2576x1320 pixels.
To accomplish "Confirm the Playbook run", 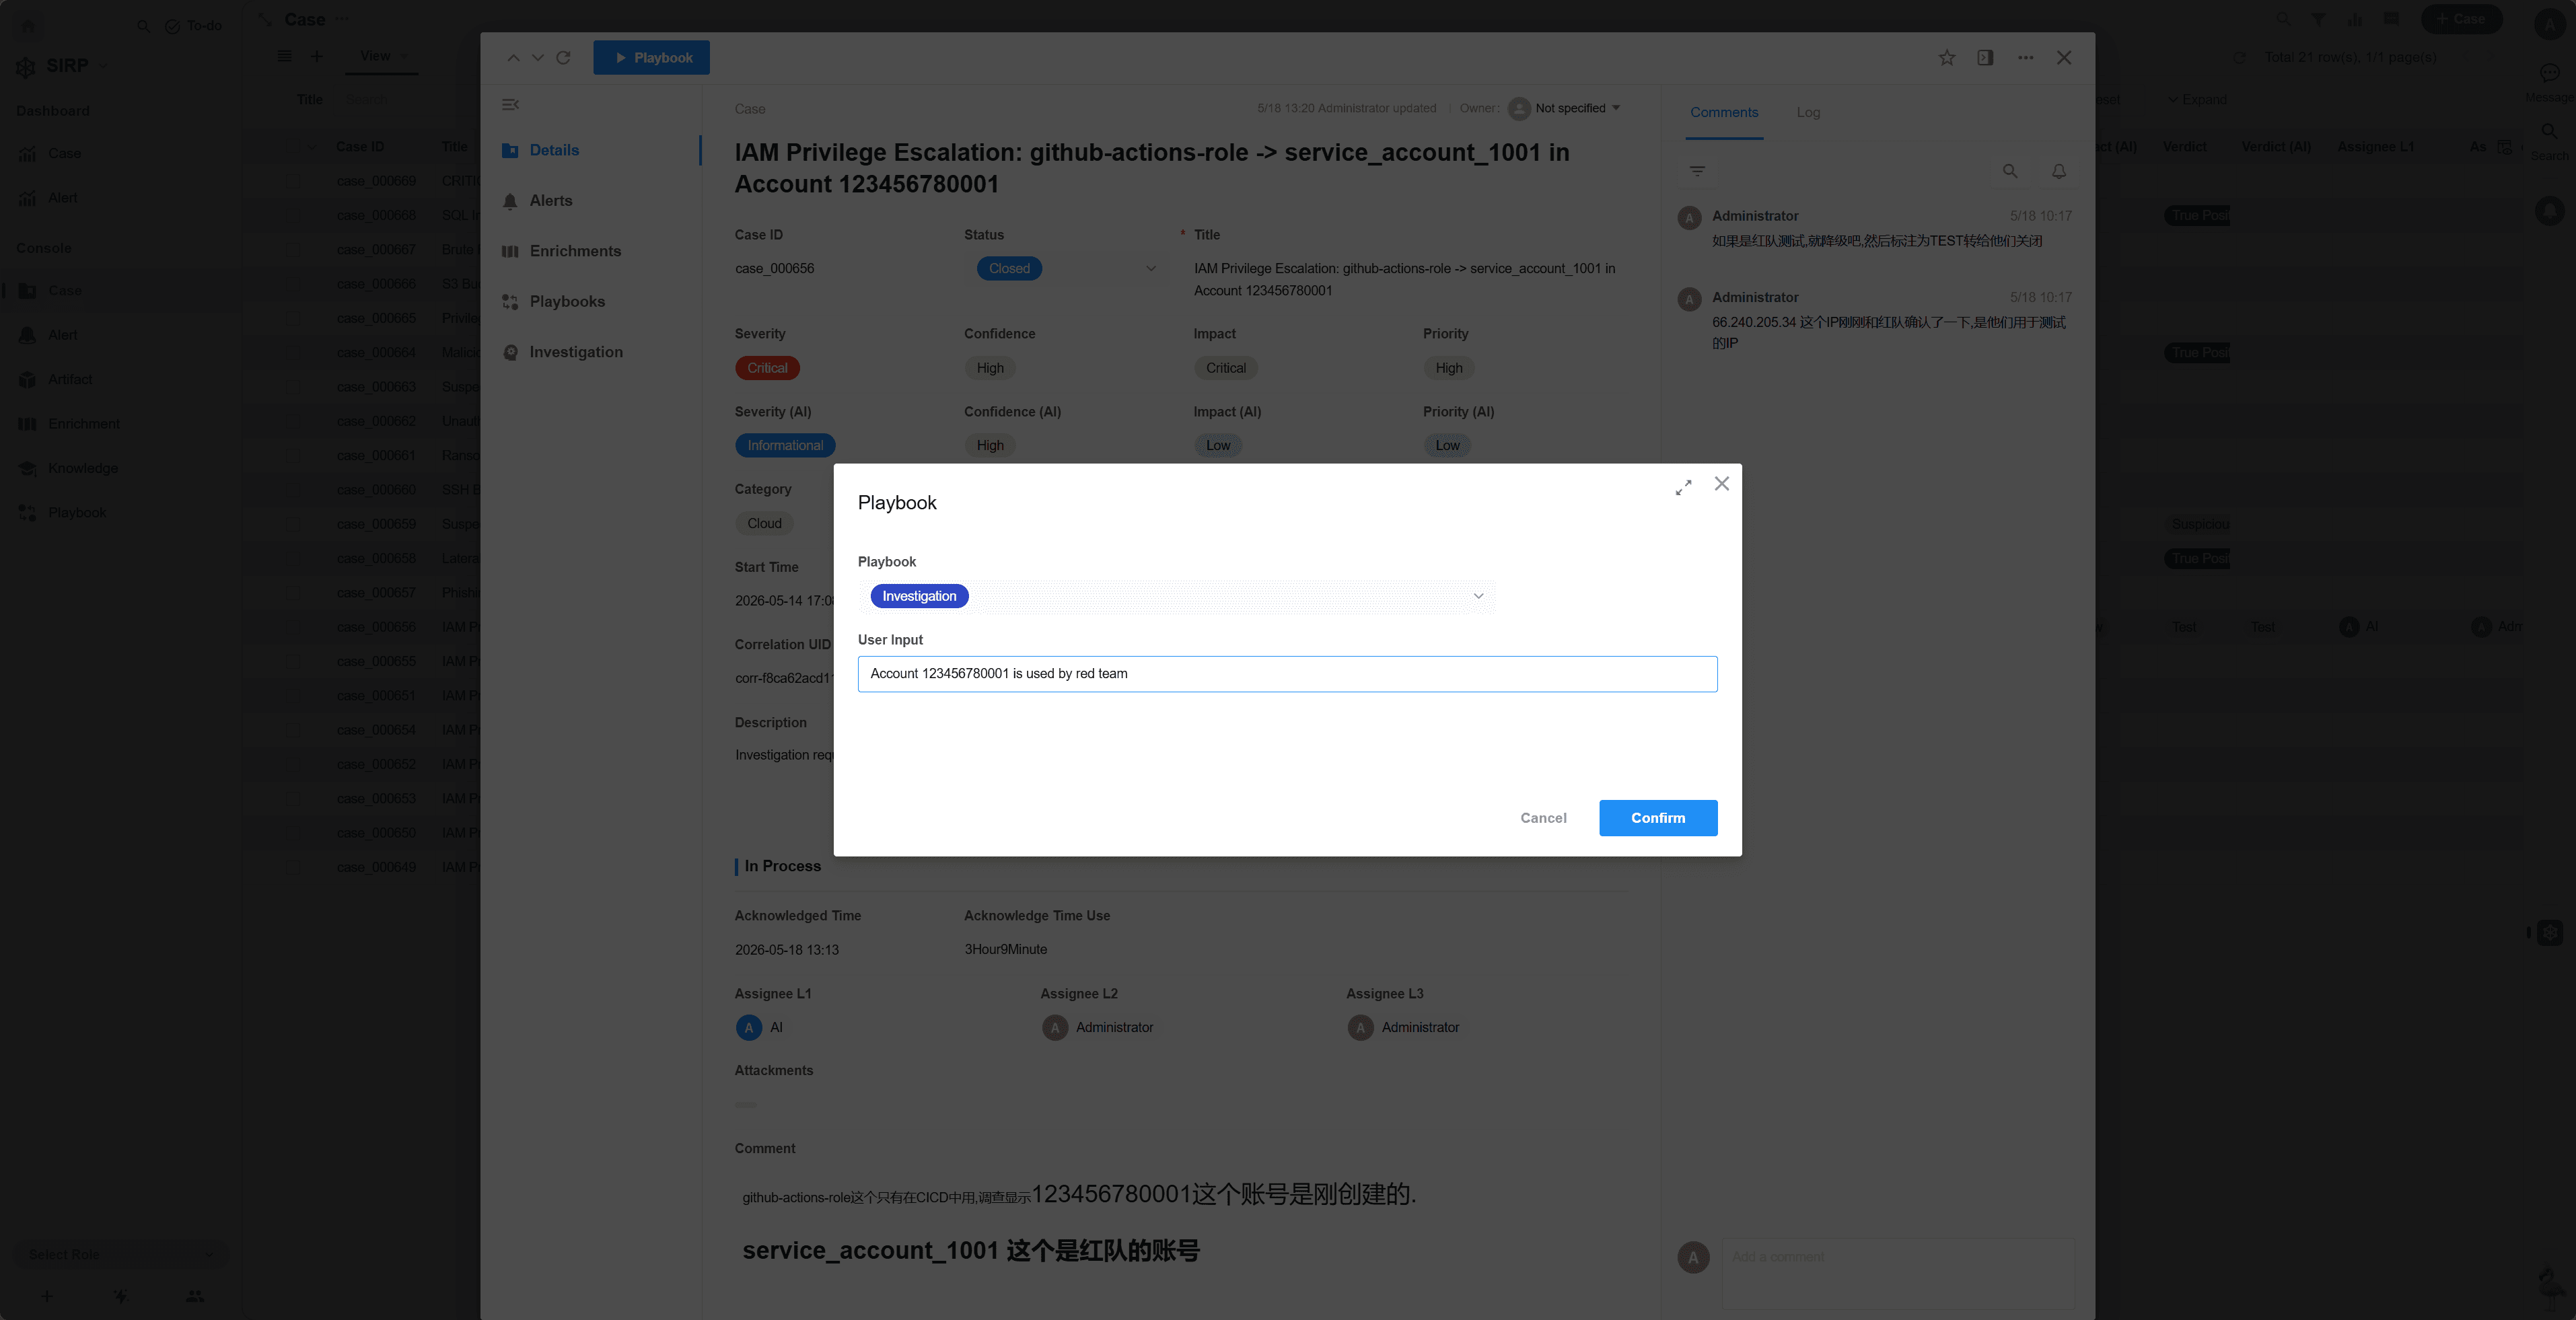I will [1657, 818].
